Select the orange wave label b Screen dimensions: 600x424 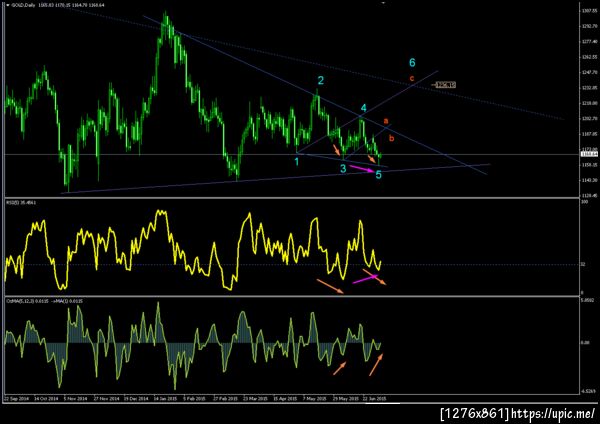pyautogui.click(x=391, y=138)
